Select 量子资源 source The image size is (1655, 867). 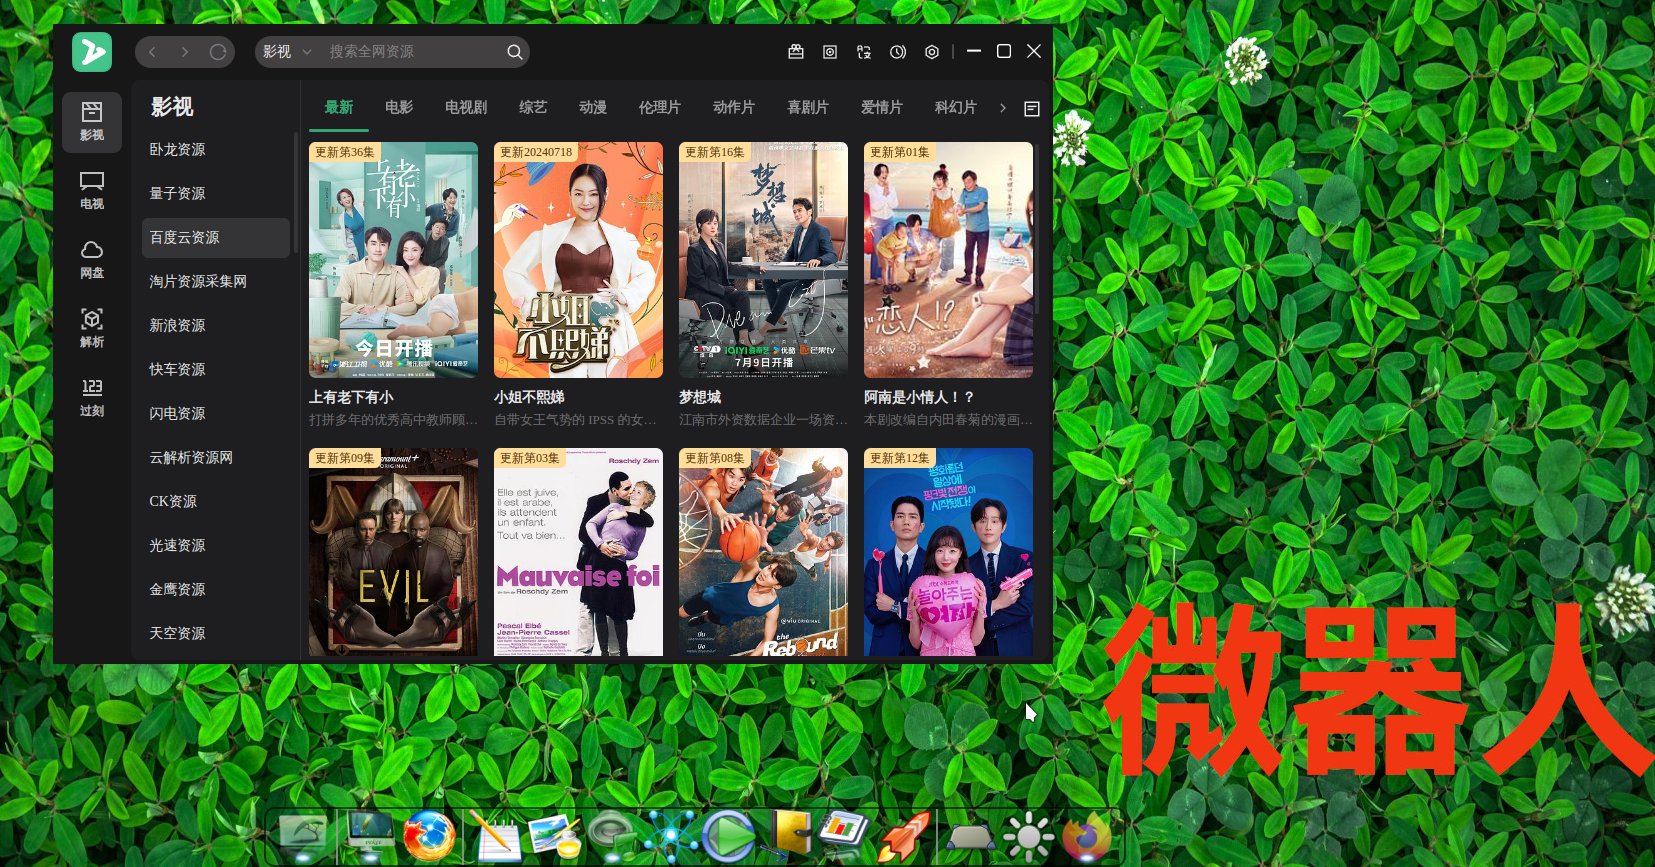point(216,194)
